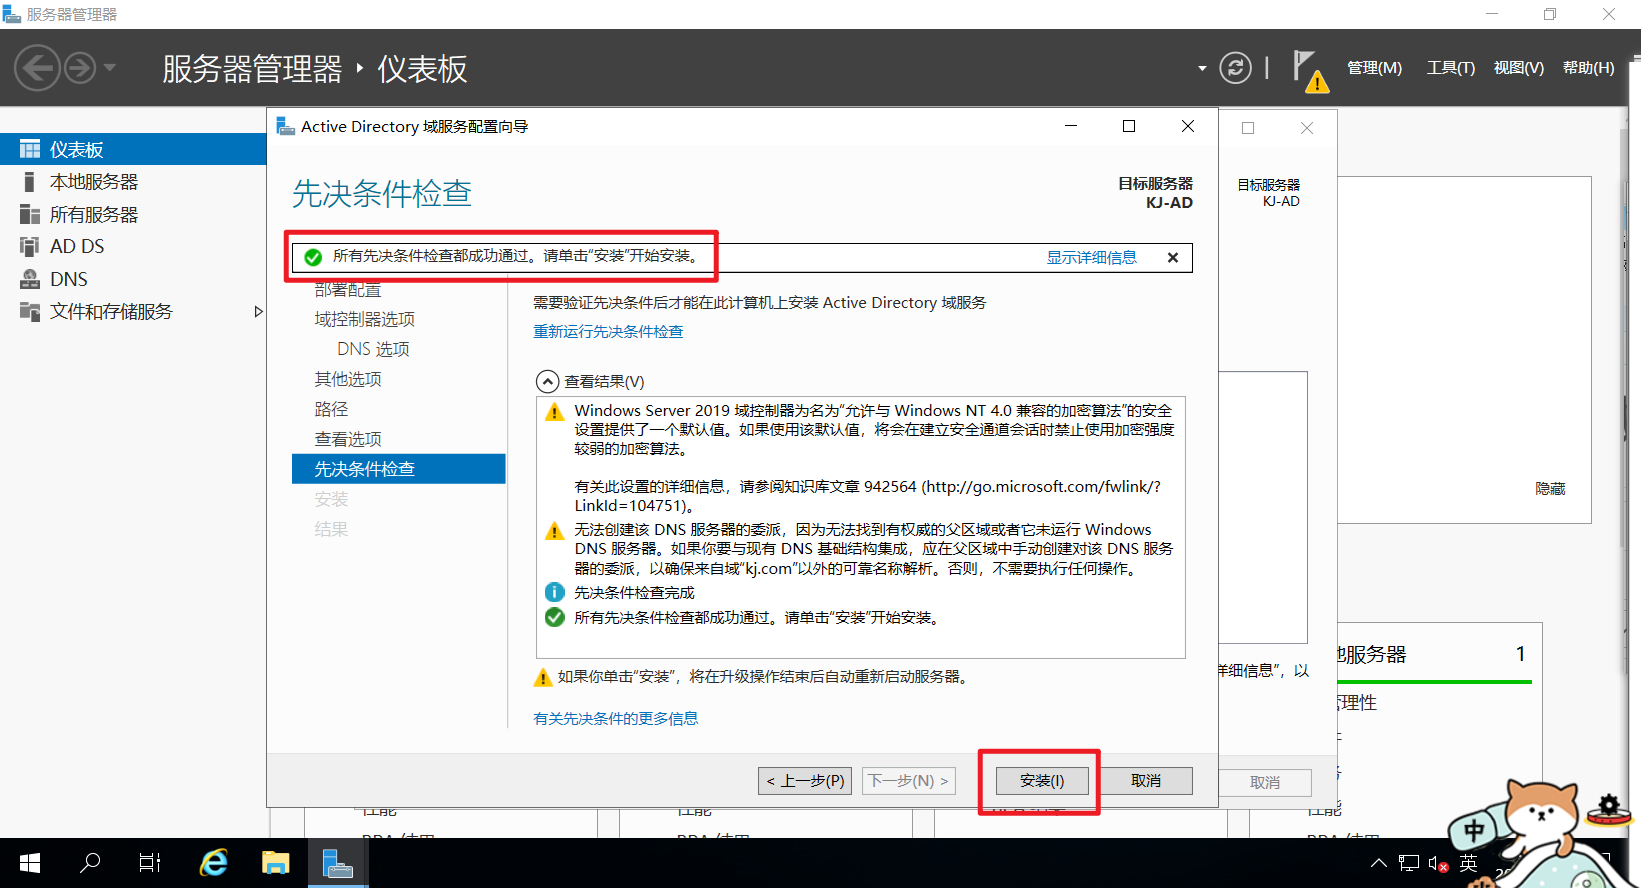Open Task View on taskbar

pos(150,862)
